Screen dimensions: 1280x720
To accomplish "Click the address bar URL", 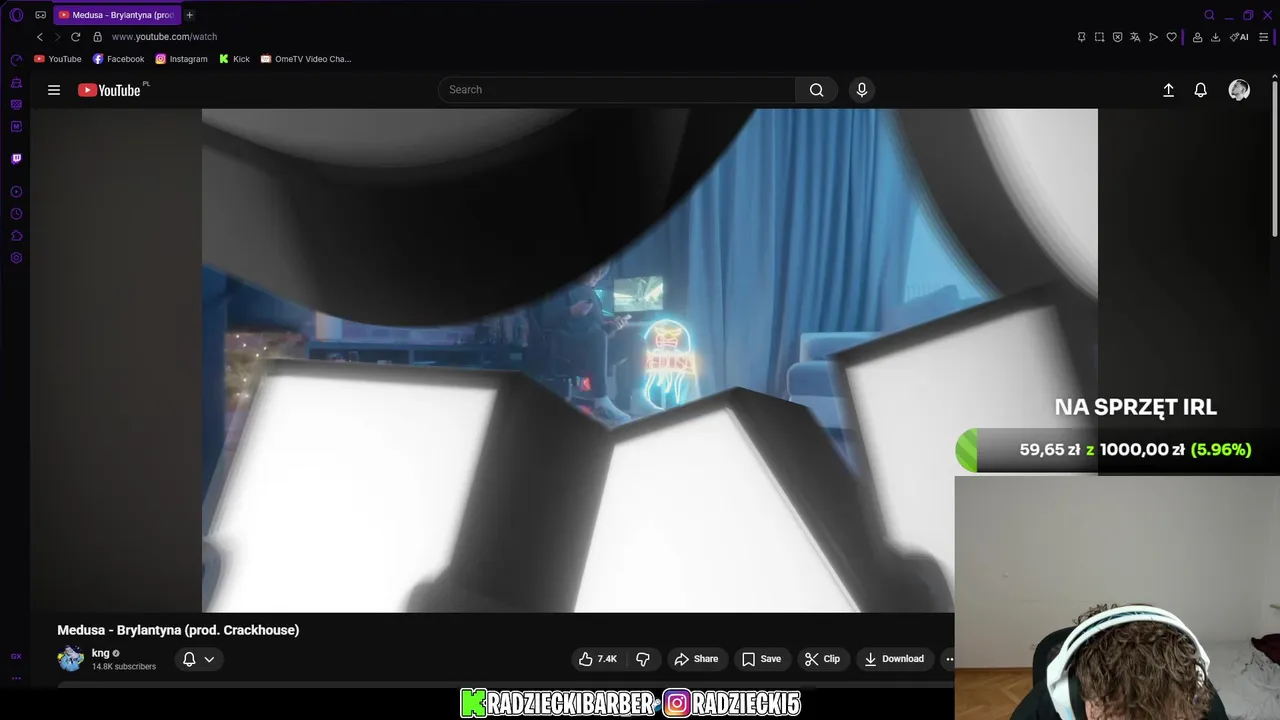I will coord(164,37).
